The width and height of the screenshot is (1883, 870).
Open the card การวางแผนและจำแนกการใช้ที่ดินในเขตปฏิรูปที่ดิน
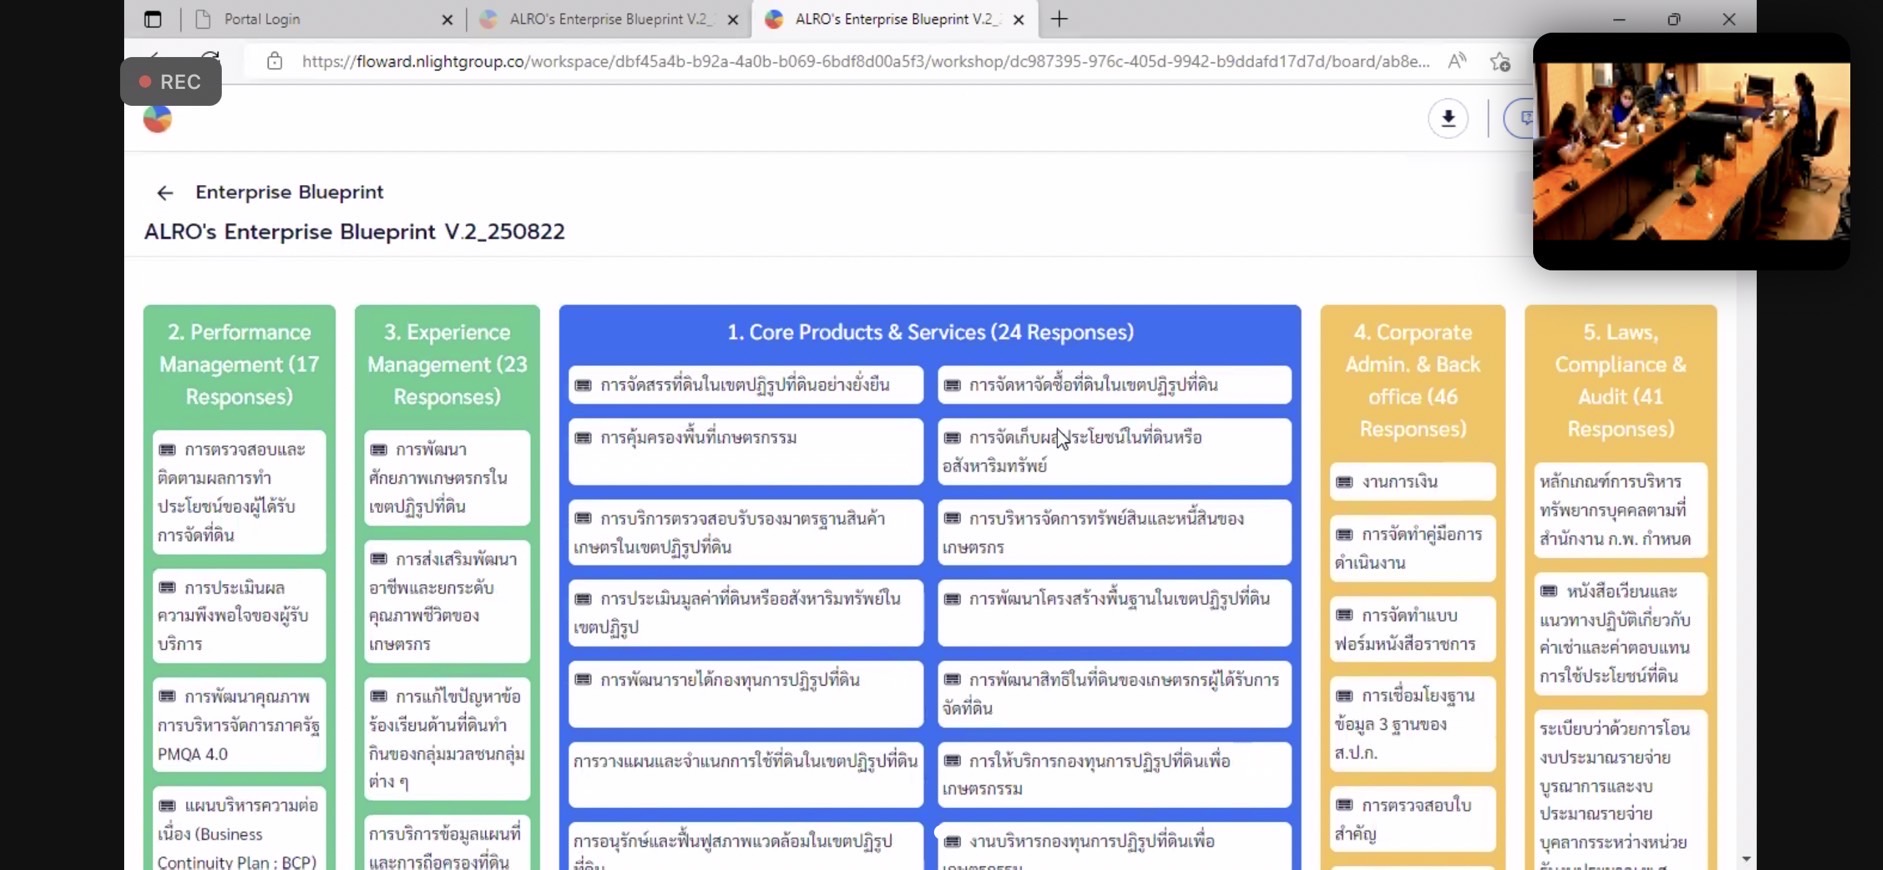click(746, 774)
